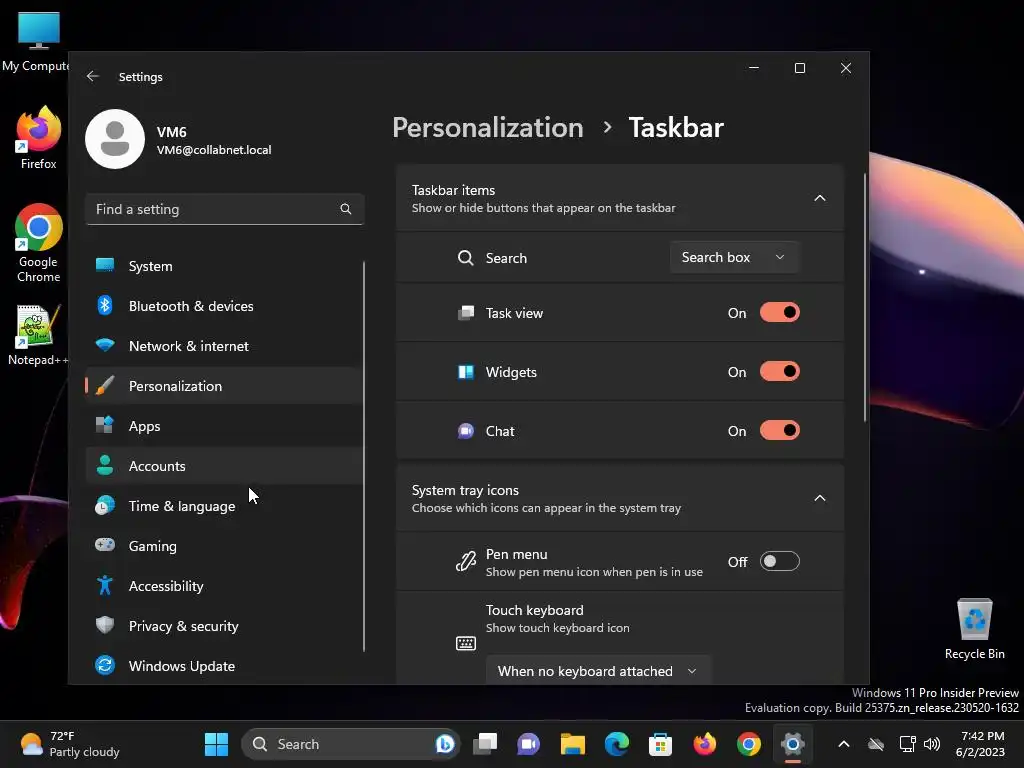The height and width of the screenshot is (768, 1024).
Task: Select the Firefox desktop shortcut
Action: (x=39, y=138)
